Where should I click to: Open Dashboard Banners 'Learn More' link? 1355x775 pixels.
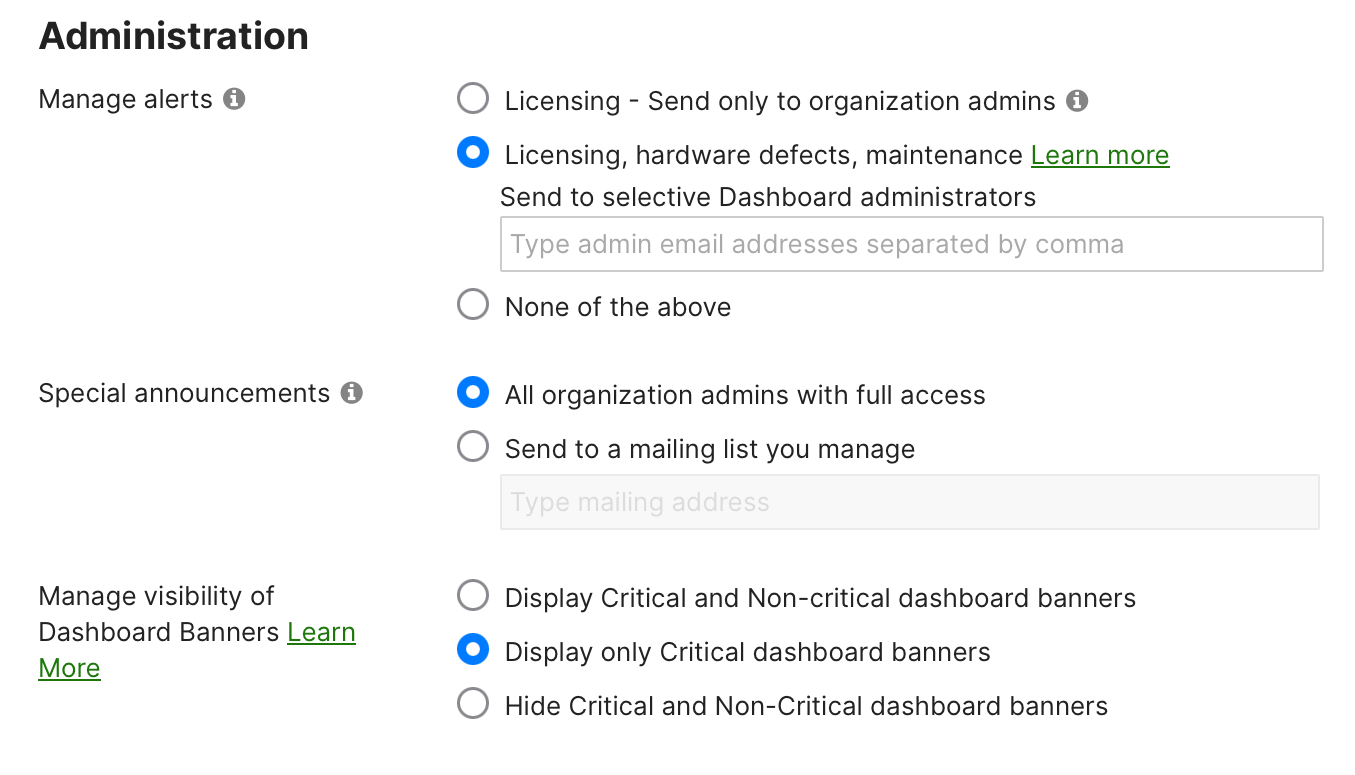(321, 632)
